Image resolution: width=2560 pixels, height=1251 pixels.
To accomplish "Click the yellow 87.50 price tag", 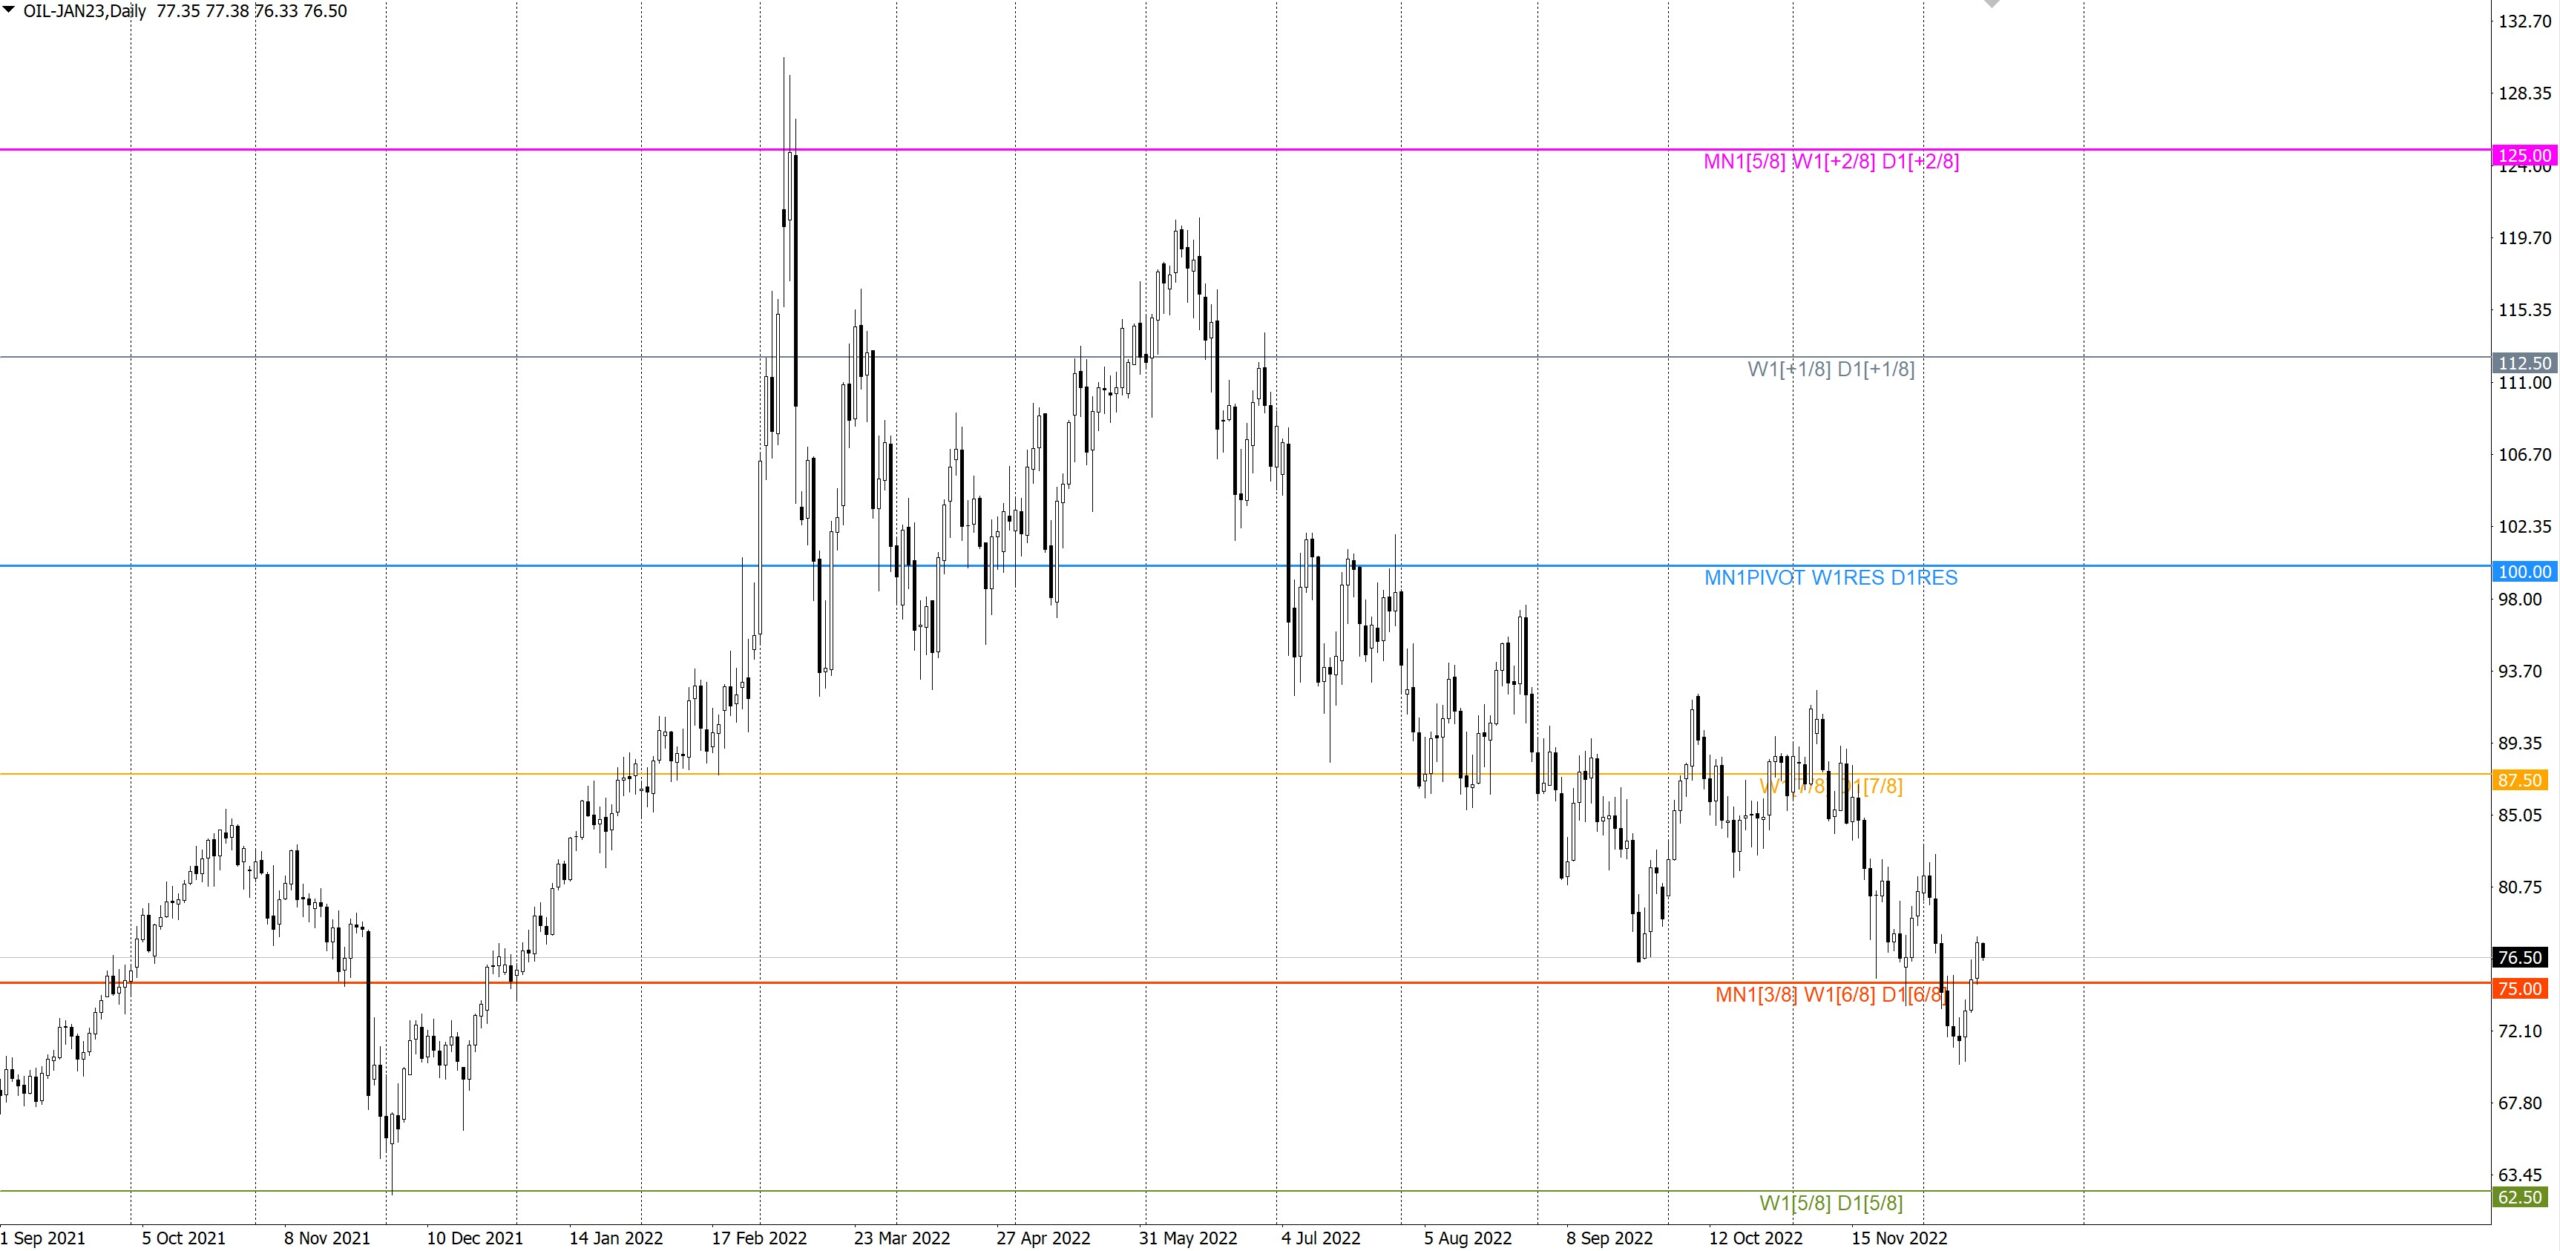I will 2519,780.
